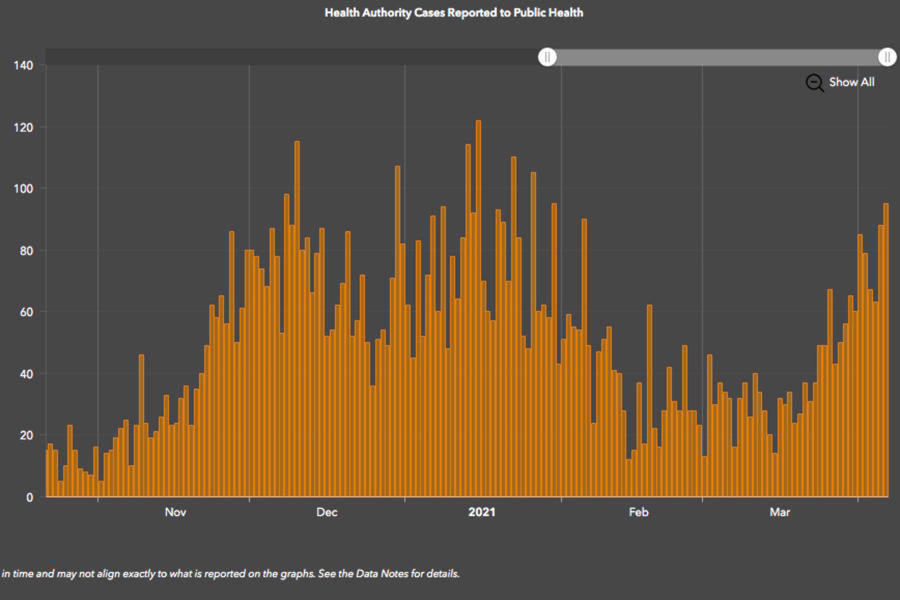Click the Data Notes footnote text
Viewport: 900px width, 600px height.
[x=230, y=574]
